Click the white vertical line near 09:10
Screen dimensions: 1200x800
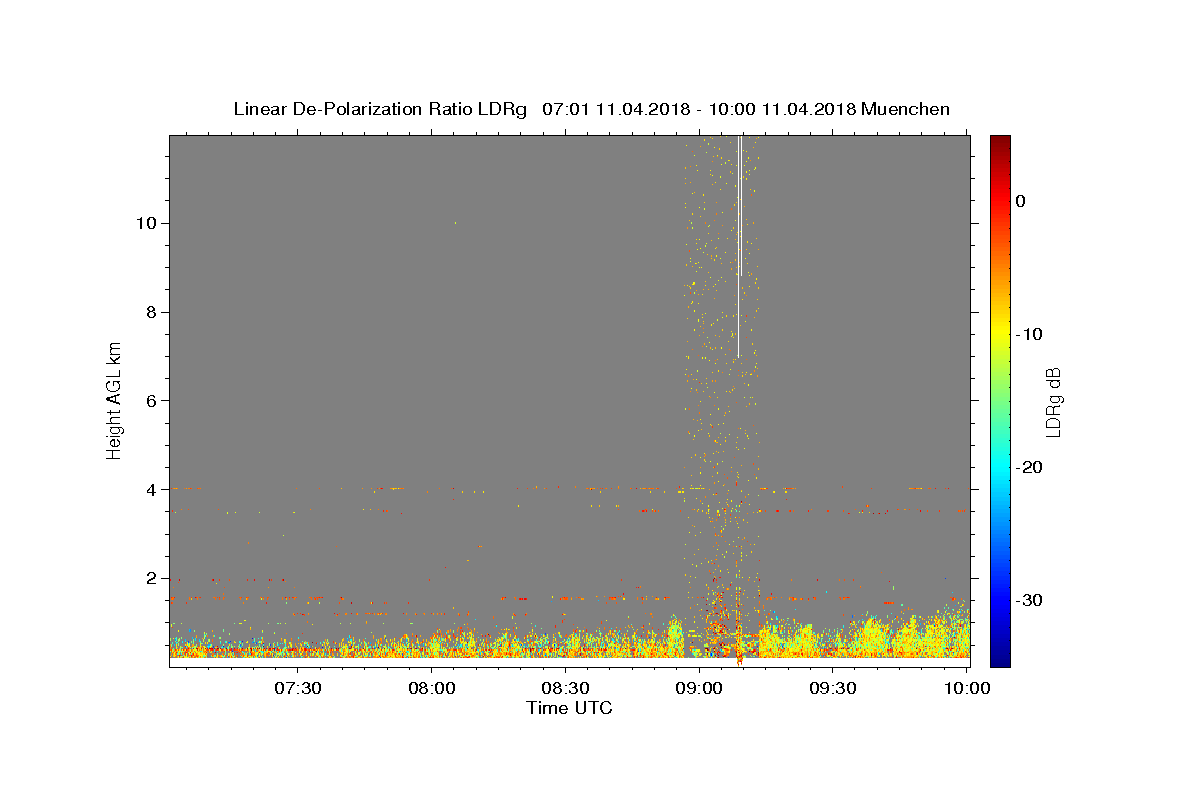pyautogui.click(x=739, y=246)
